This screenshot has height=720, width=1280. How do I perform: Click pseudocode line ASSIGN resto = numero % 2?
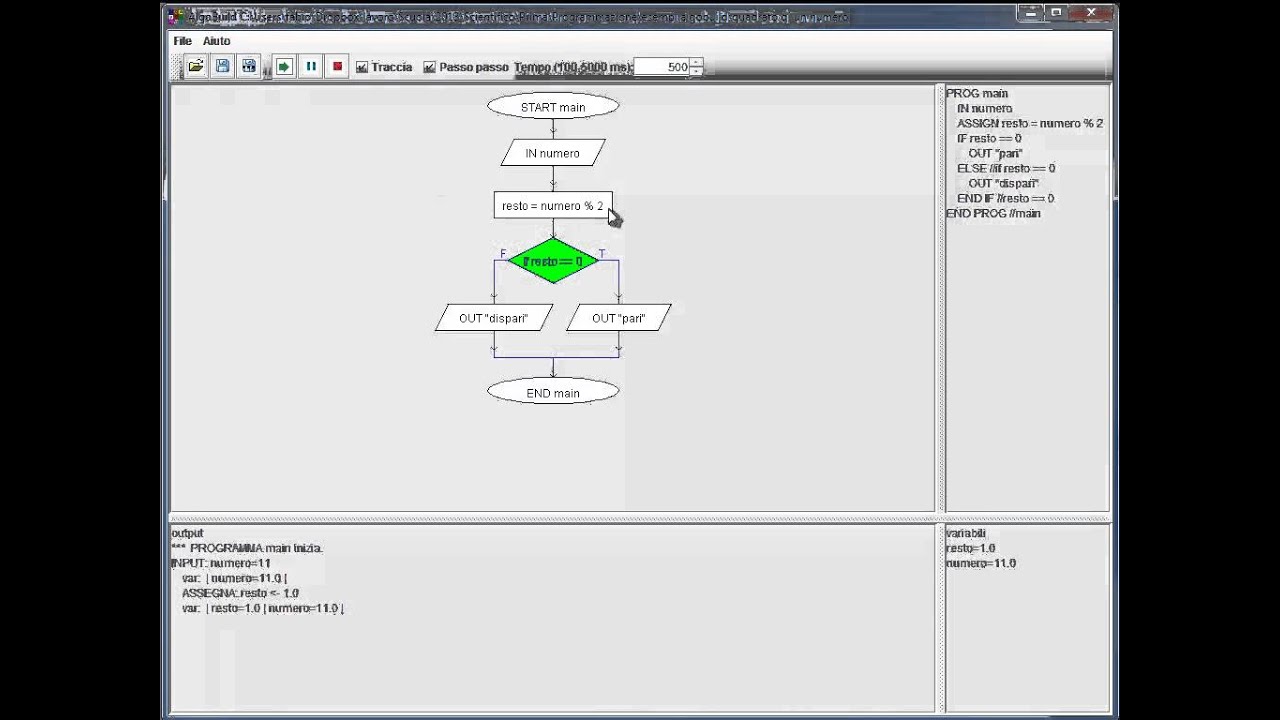(x=1030, y=123)
